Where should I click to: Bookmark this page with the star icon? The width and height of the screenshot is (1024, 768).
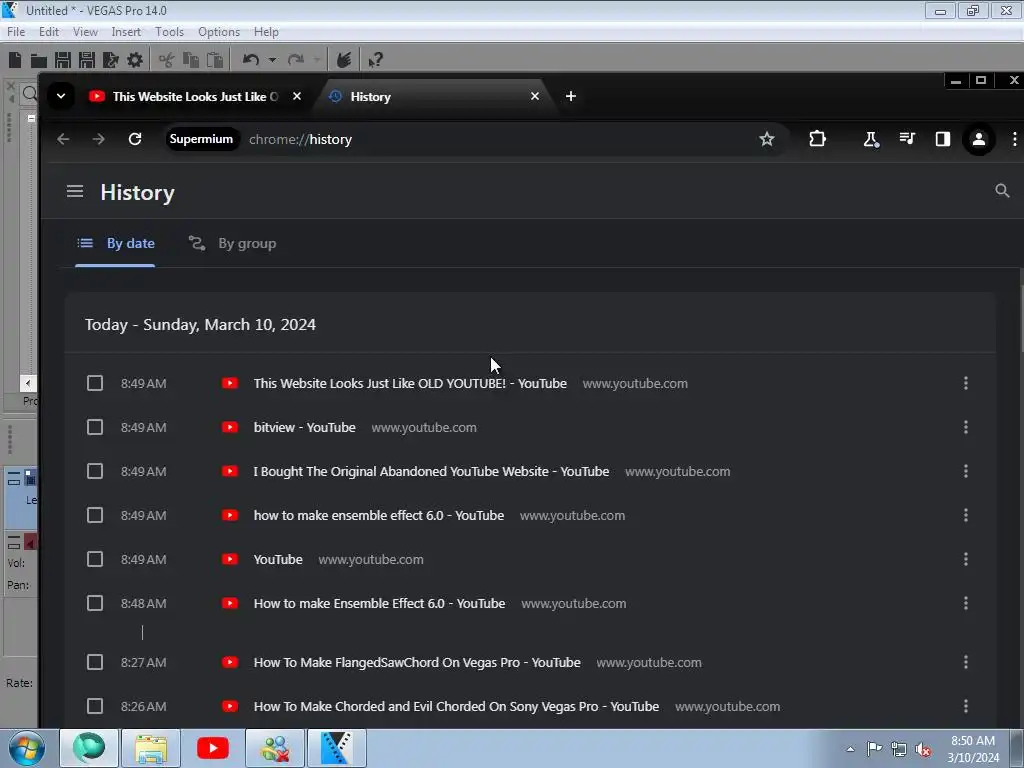coord(767,139)
